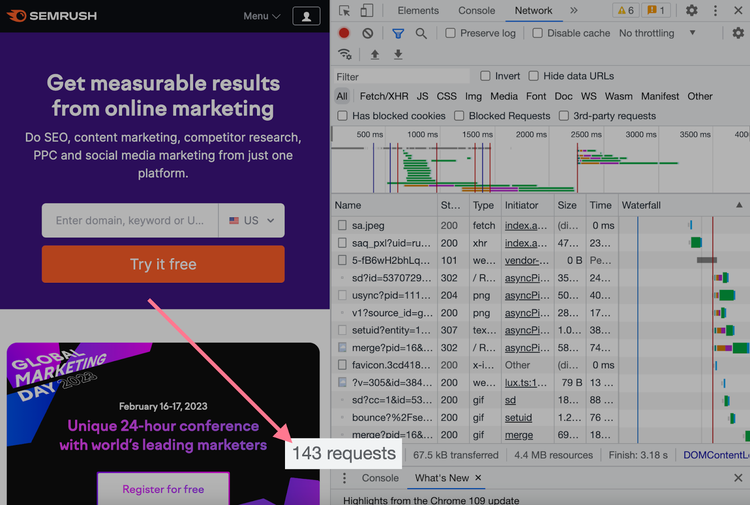750x505 pixels.
Task: Toggle the network filter funnel icon
Action: tap(397, 33)
